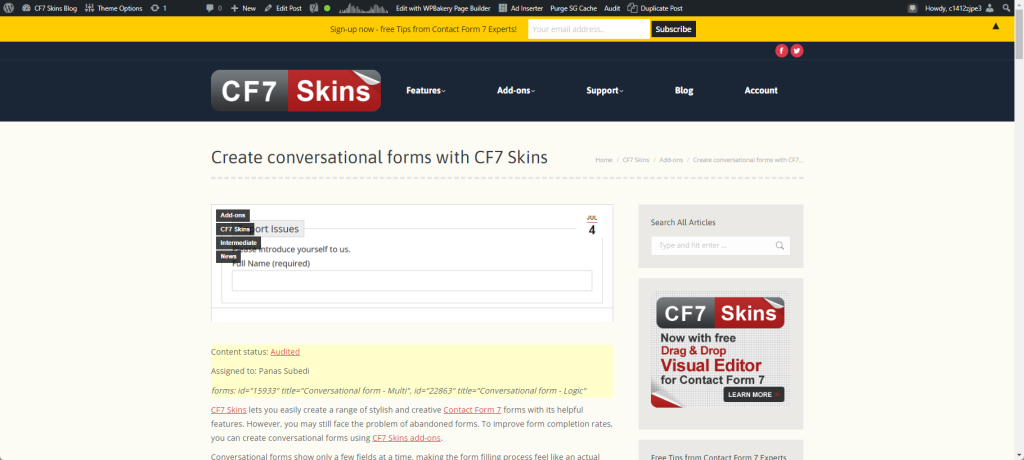Open Edit Post in admin bar
Screen dimensions: 1024x460
[x=283, y=7]
